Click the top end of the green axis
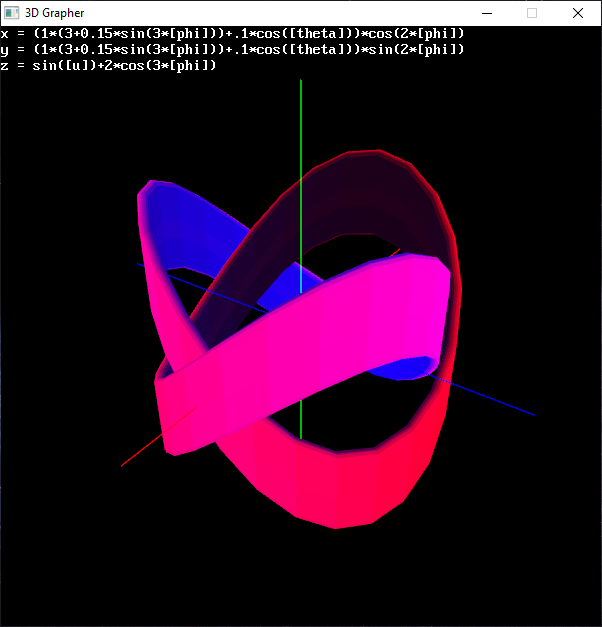This screenshot has height=627, width=602. click(x=301, y=83)
